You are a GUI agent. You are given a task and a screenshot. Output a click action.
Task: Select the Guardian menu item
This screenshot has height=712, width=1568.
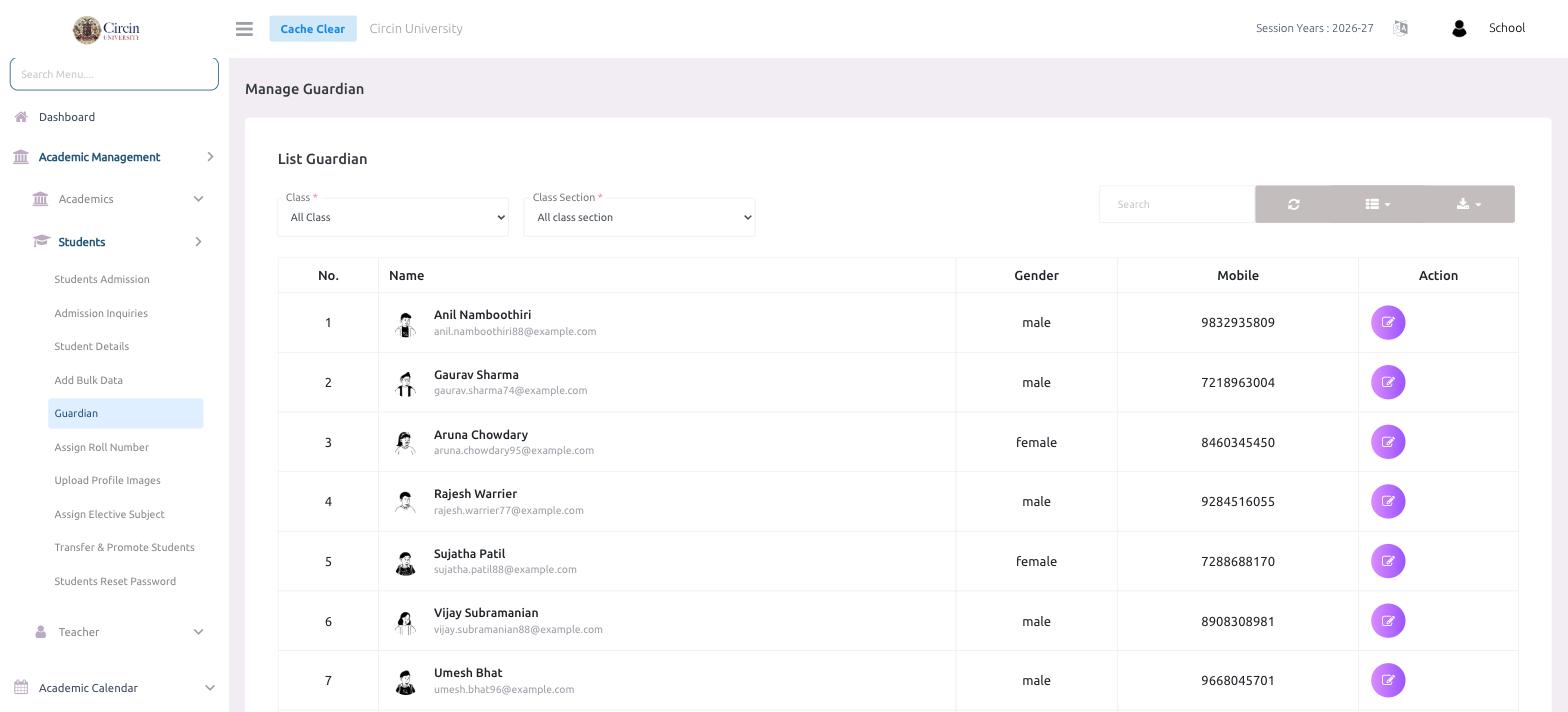click(x=126, y=413)
